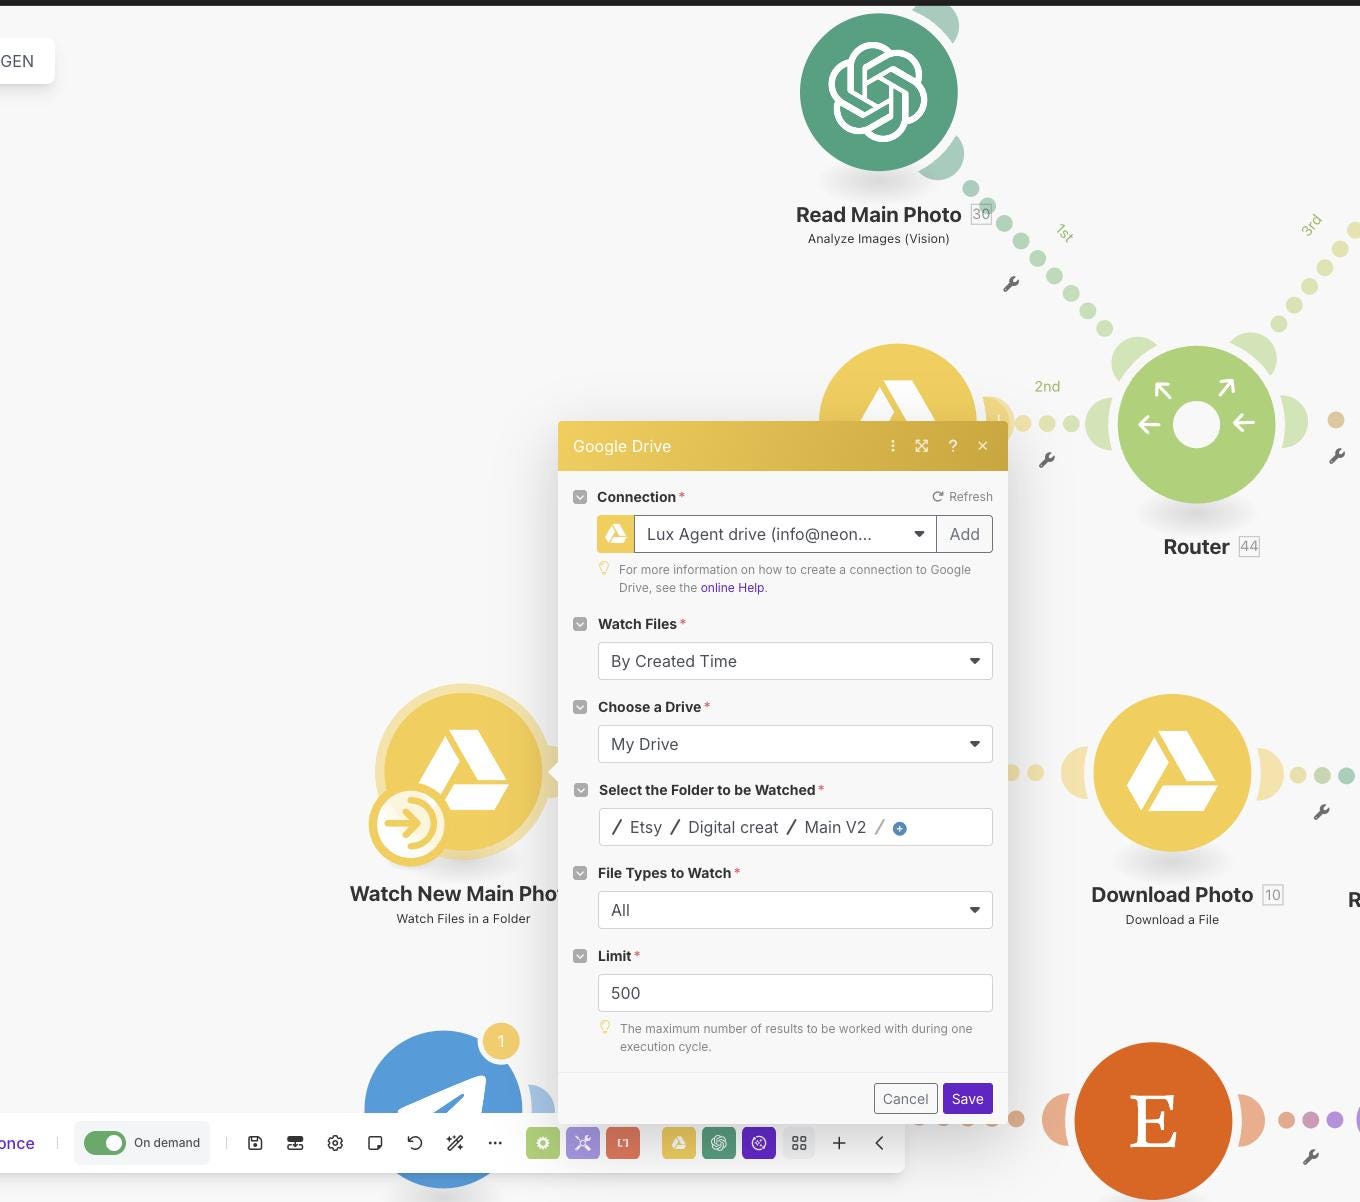Open the Choose a Drive My Drive dropdown

pos(795,744)
